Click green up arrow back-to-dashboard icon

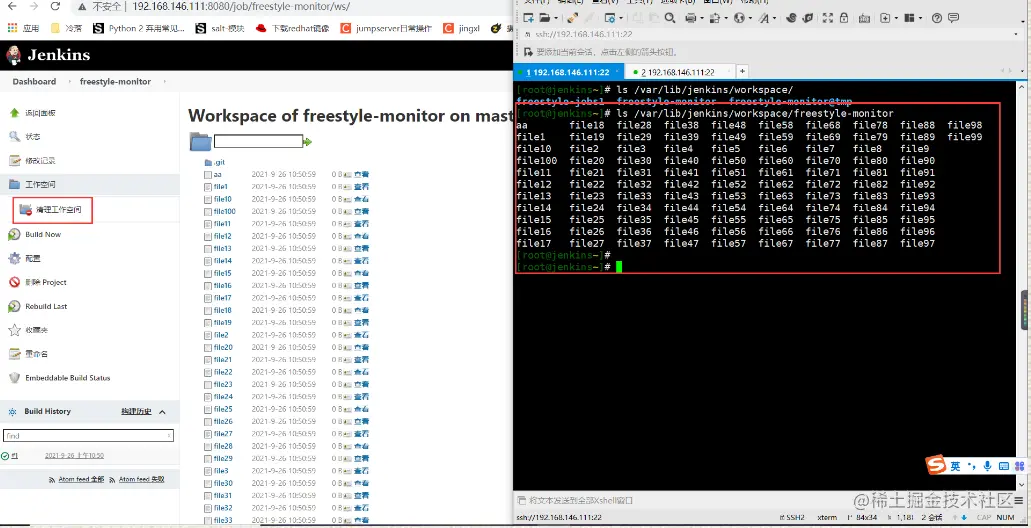click(14, 112)
